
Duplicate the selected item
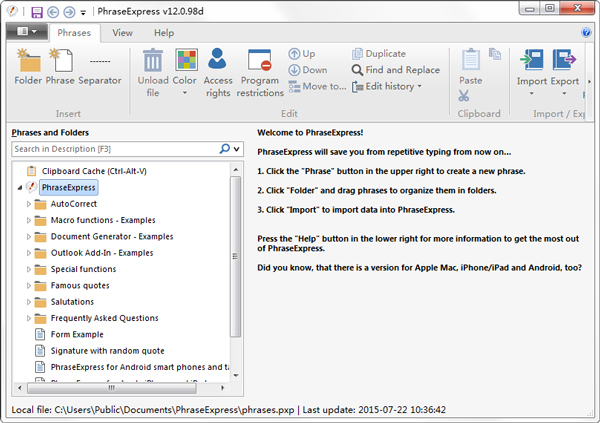(x=378, y=54)
